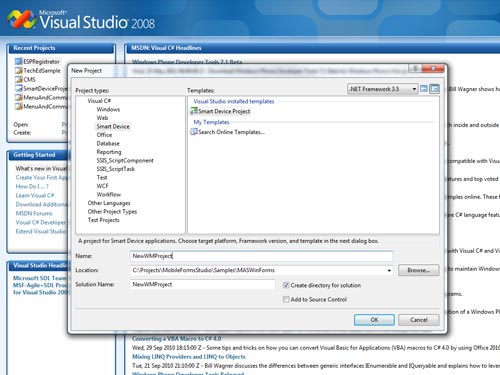The height and width of the screenshot is (375, 500).
Task: Click Cancel button in New Project dialog
Action: click(419, 320)
